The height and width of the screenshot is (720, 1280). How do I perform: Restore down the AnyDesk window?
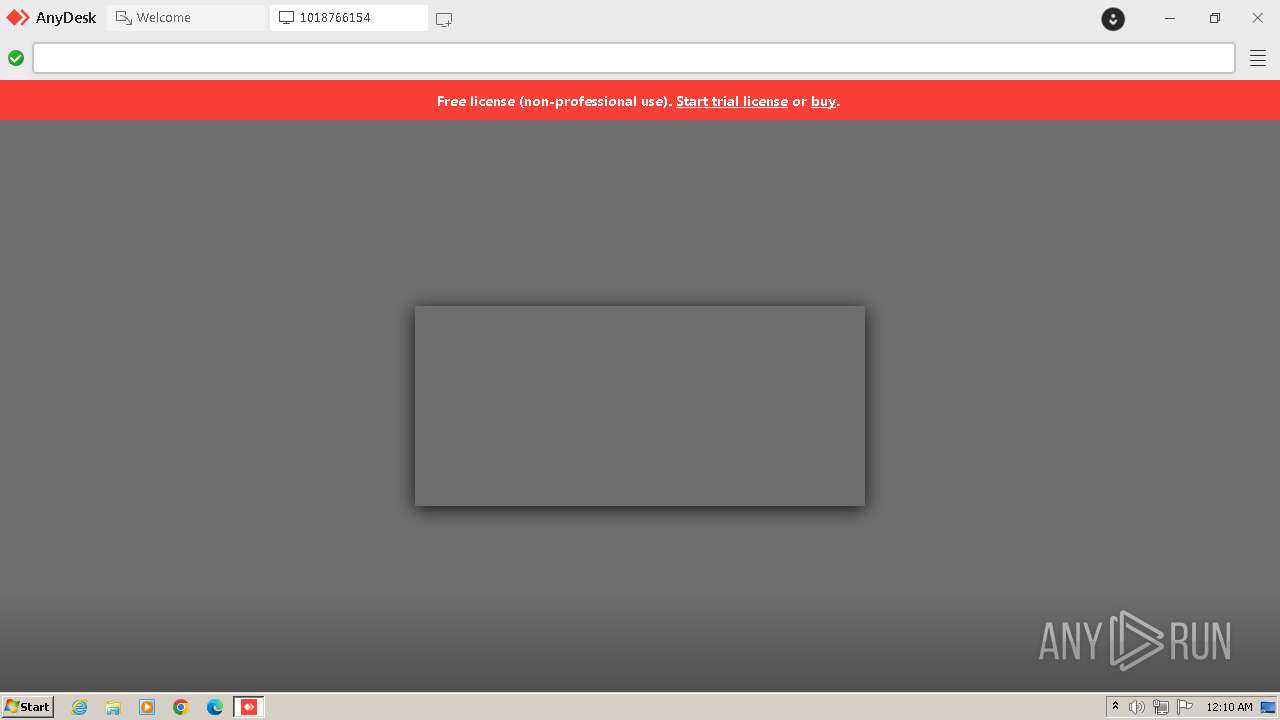1214,18
